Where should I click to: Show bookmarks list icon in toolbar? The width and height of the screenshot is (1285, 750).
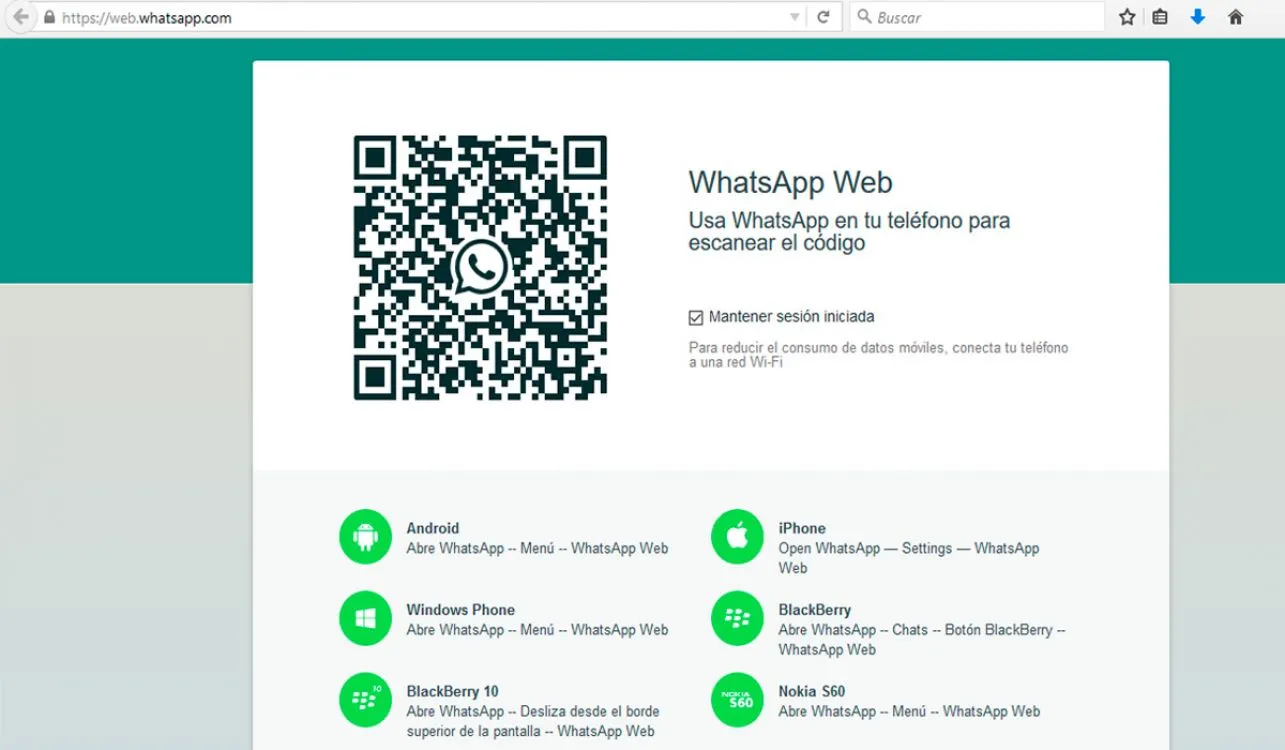pos(1160,17)
